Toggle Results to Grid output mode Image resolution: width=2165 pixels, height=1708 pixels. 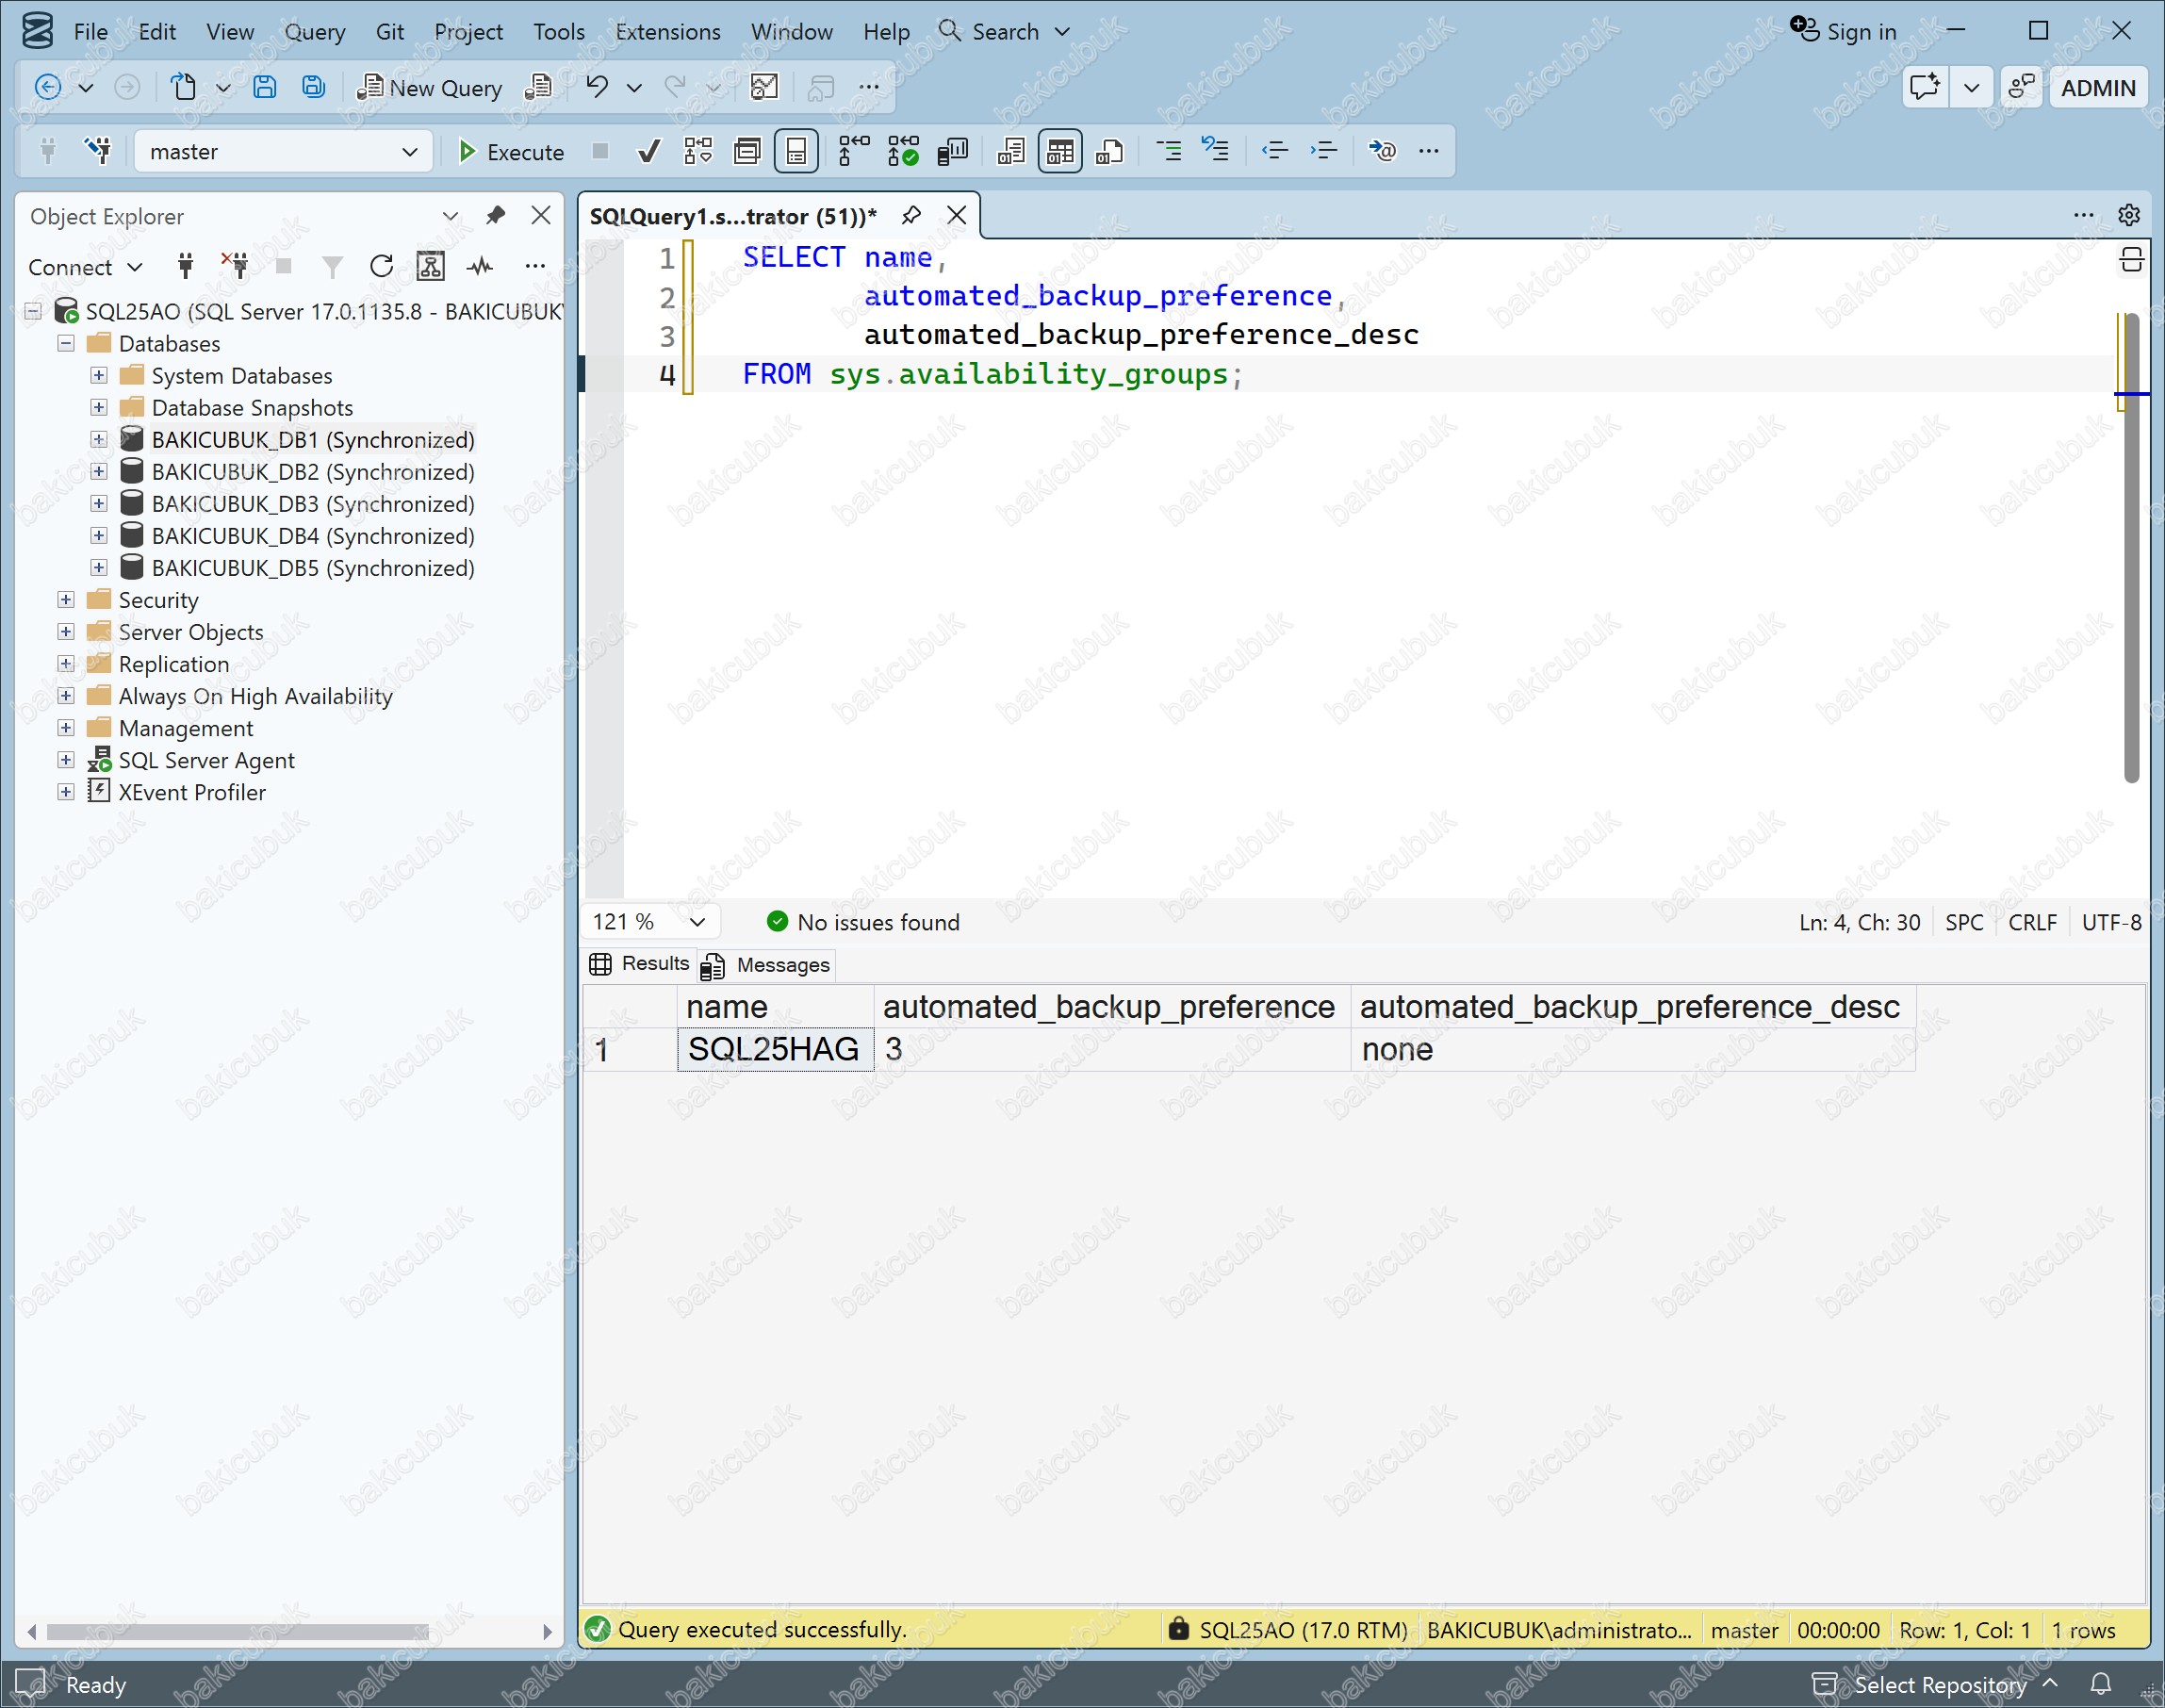pyautogui.click(x=1060, y=152)
